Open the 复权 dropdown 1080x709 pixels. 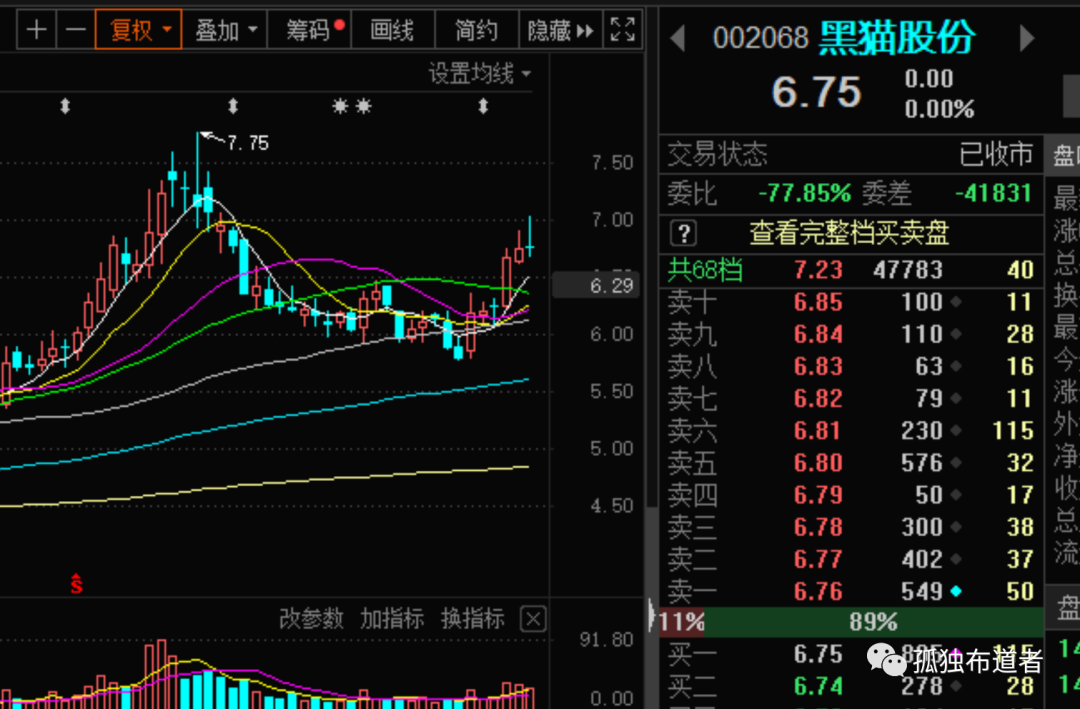click(x=138, y=30)
